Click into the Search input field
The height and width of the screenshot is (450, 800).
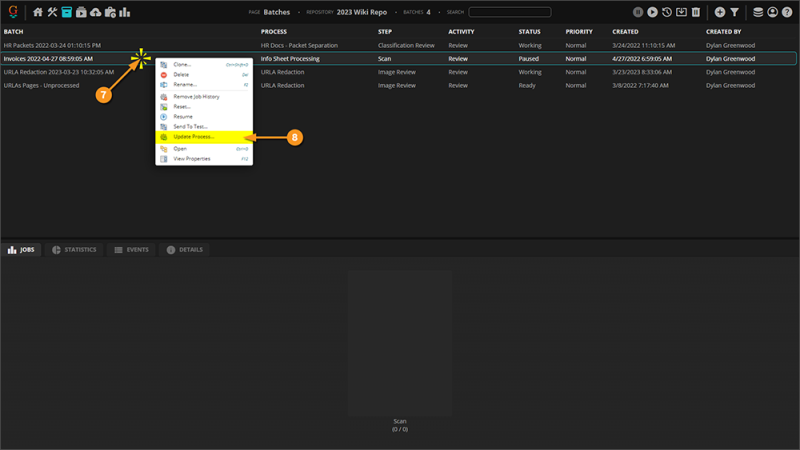point(510,12)
